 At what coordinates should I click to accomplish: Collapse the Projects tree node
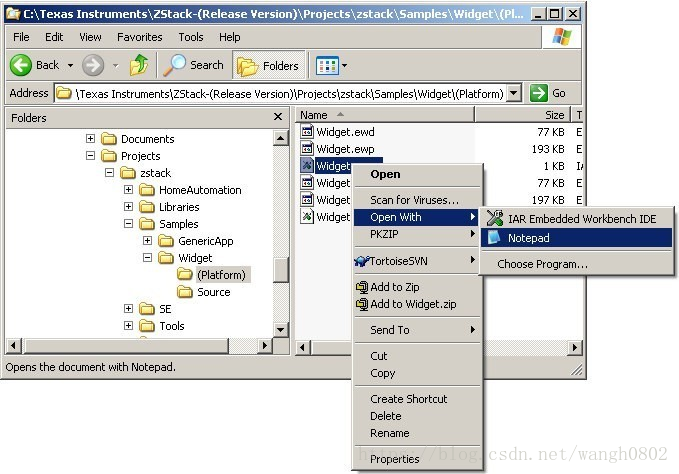90,155
